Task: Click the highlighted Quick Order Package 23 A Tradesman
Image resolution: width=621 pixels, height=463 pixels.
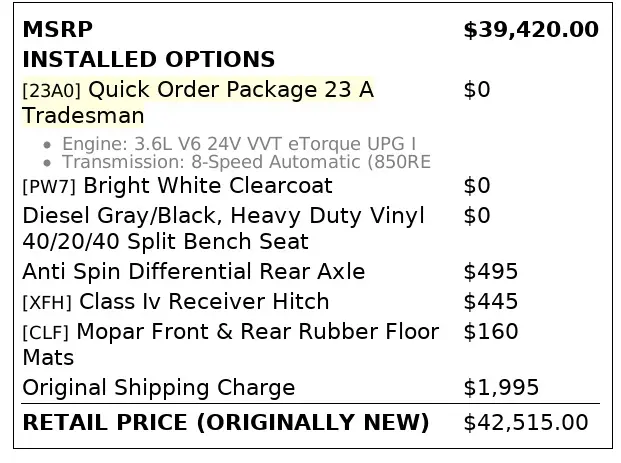Action: pos(231,90)
